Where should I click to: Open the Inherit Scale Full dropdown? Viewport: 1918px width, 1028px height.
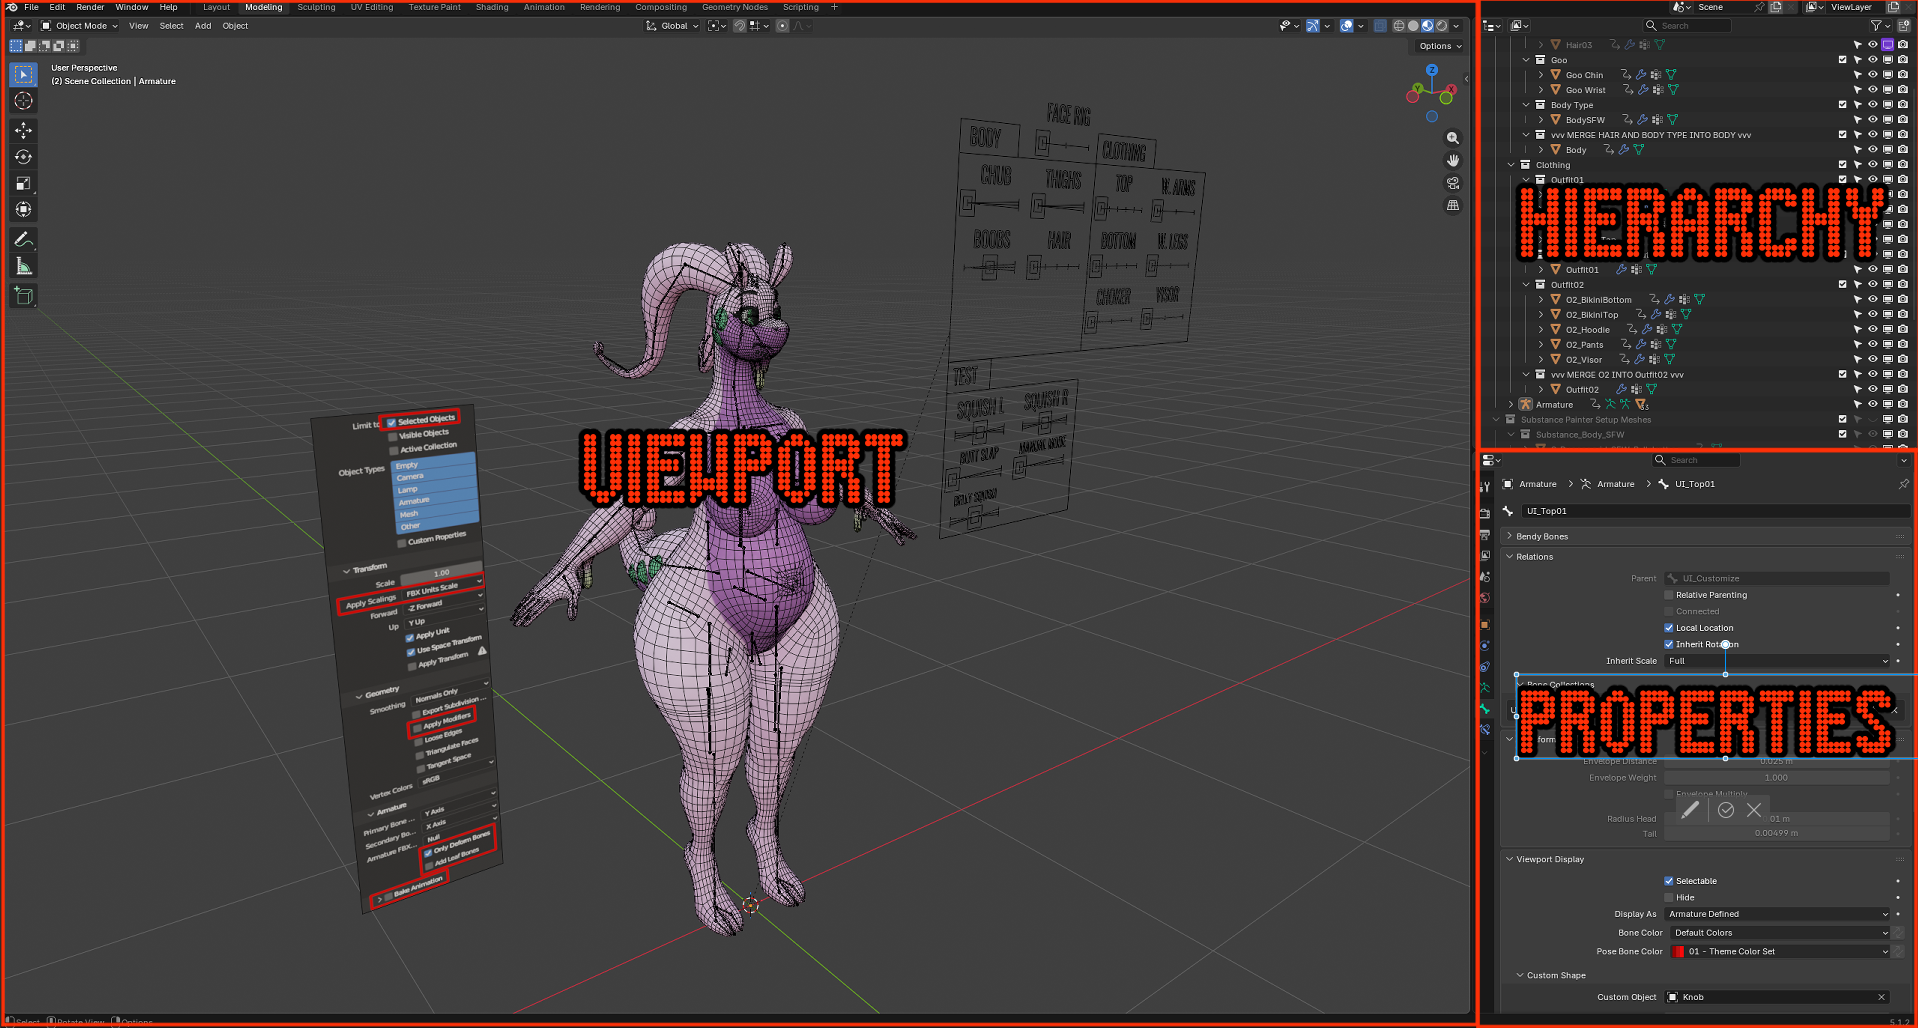pos(1777,661)
